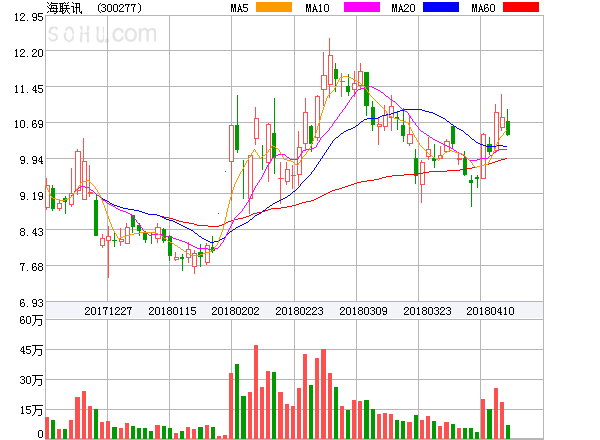Click the 11.45 price axis label
Image resolution: width=600 pixels, height=440 pixels.
pyautogui.click(x=29, y=89)
